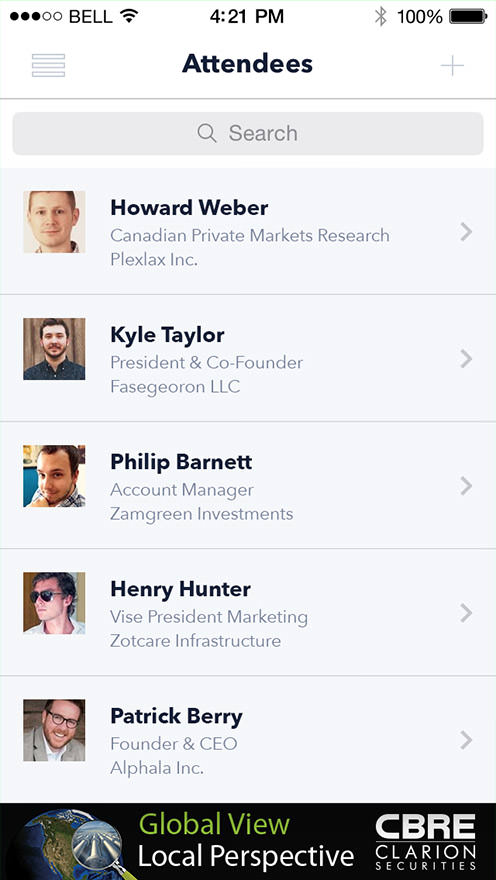Tap the plus icon to add attendee
496x880 pixels.
[452, 66]
